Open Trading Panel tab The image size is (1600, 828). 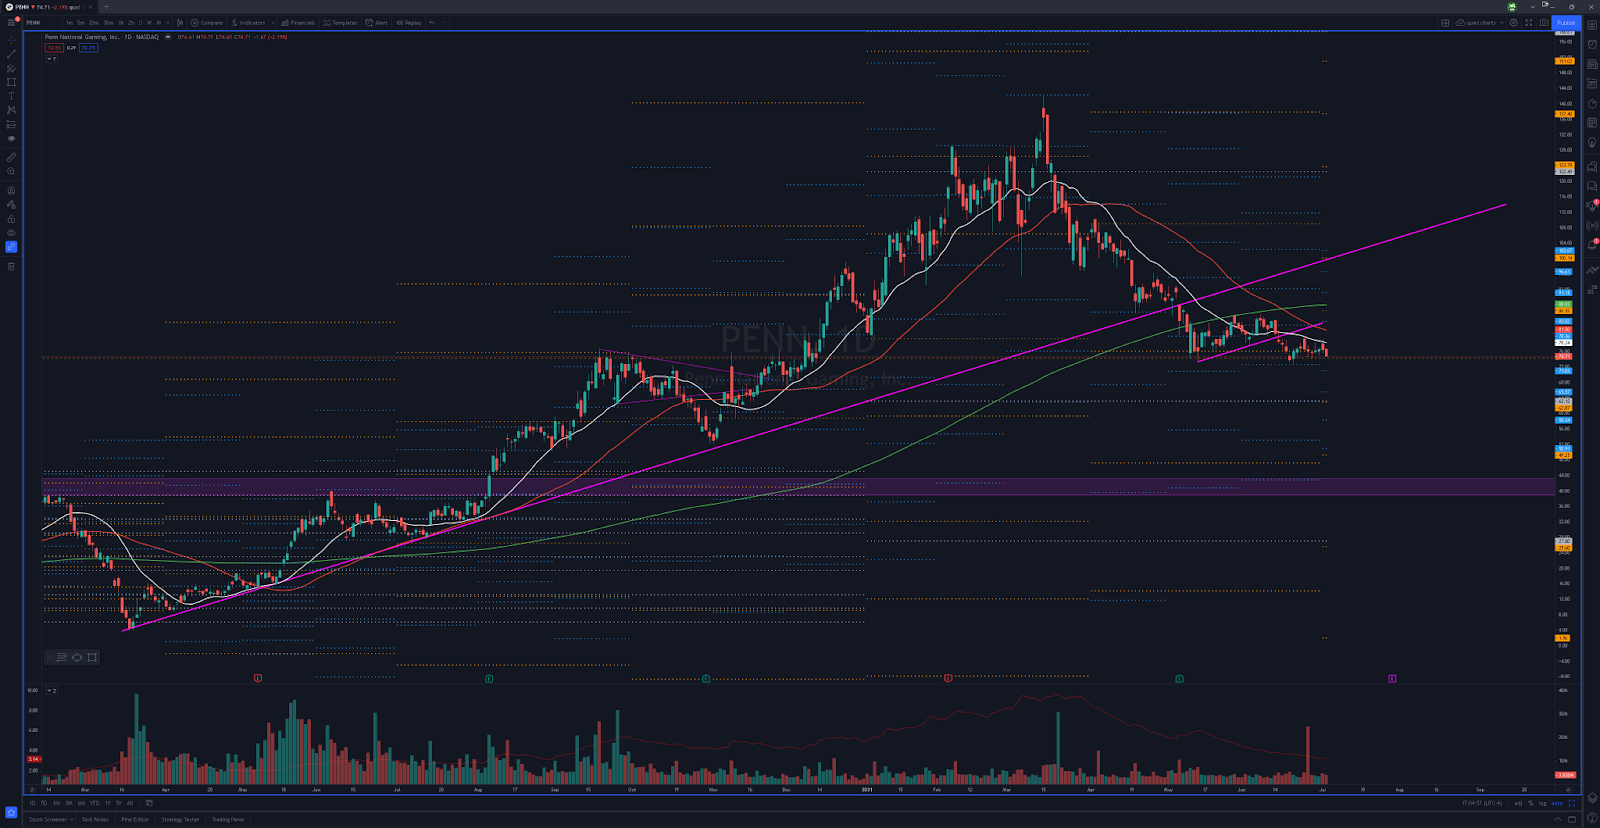[228, 820]
